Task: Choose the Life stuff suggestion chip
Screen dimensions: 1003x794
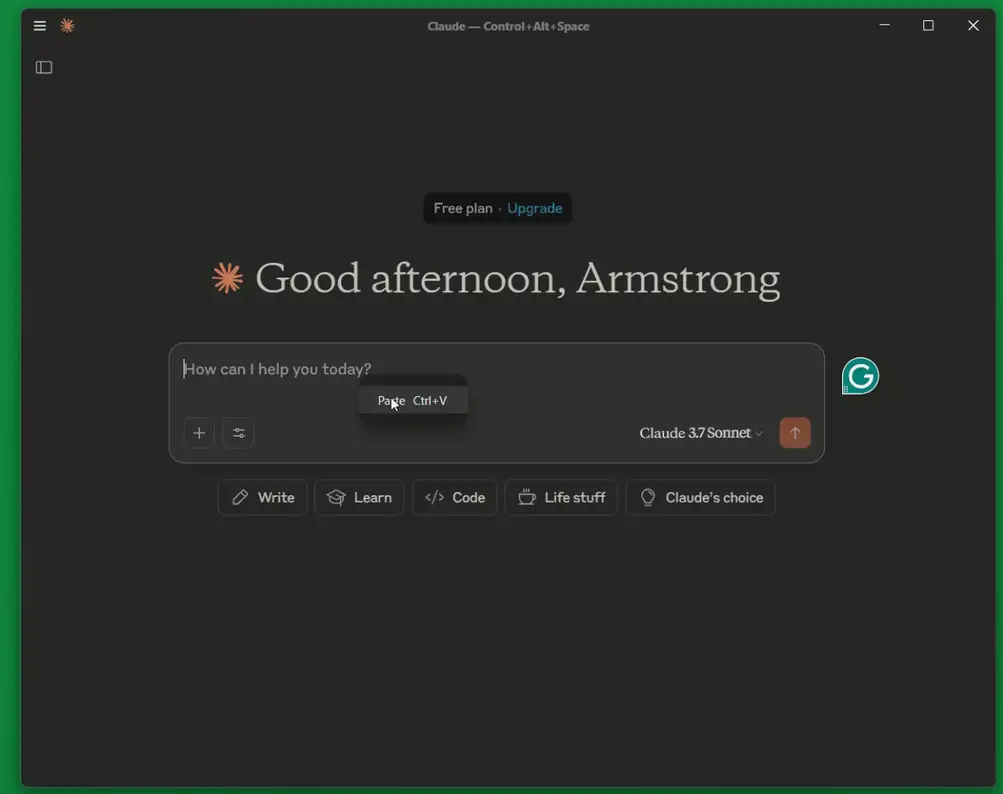Action: click(561, 497)
